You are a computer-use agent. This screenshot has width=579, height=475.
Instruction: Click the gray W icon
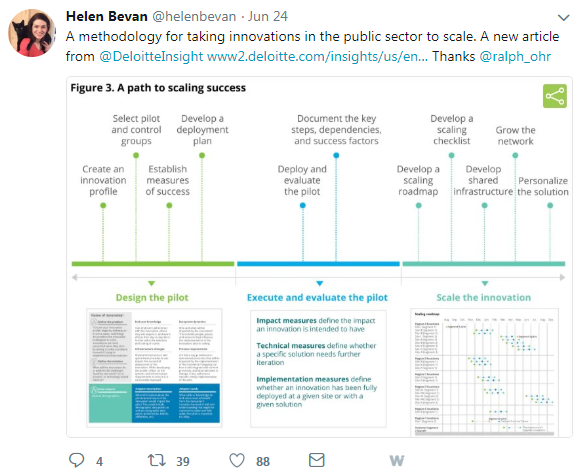(397, 461)
